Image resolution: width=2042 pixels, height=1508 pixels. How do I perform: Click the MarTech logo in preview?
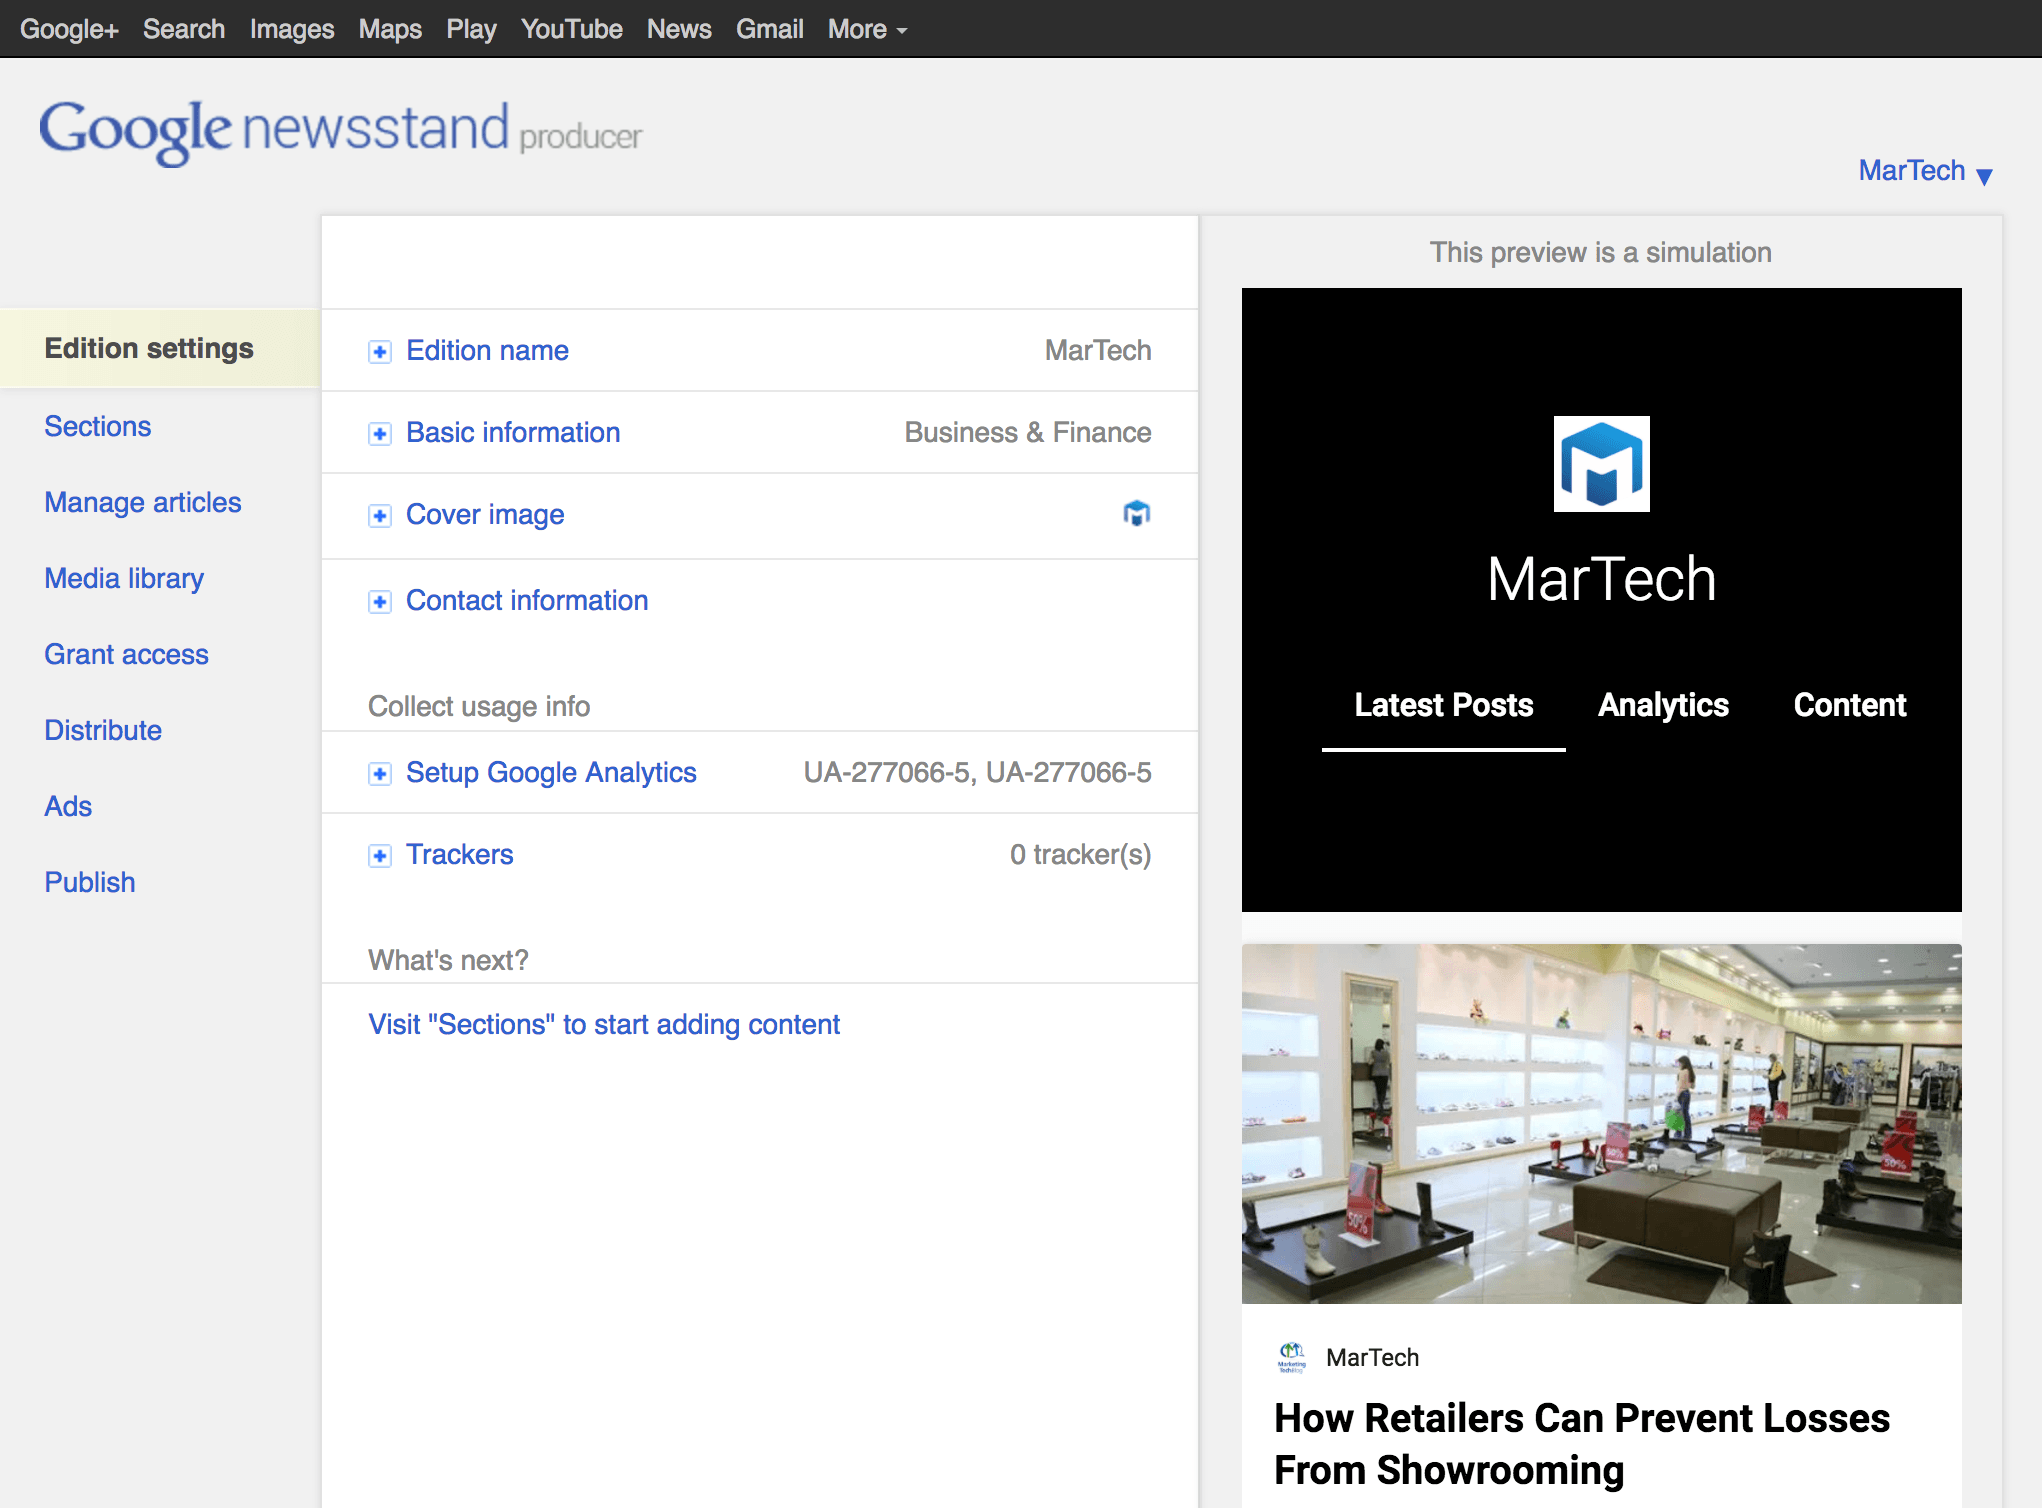[x=1602, y=464]
